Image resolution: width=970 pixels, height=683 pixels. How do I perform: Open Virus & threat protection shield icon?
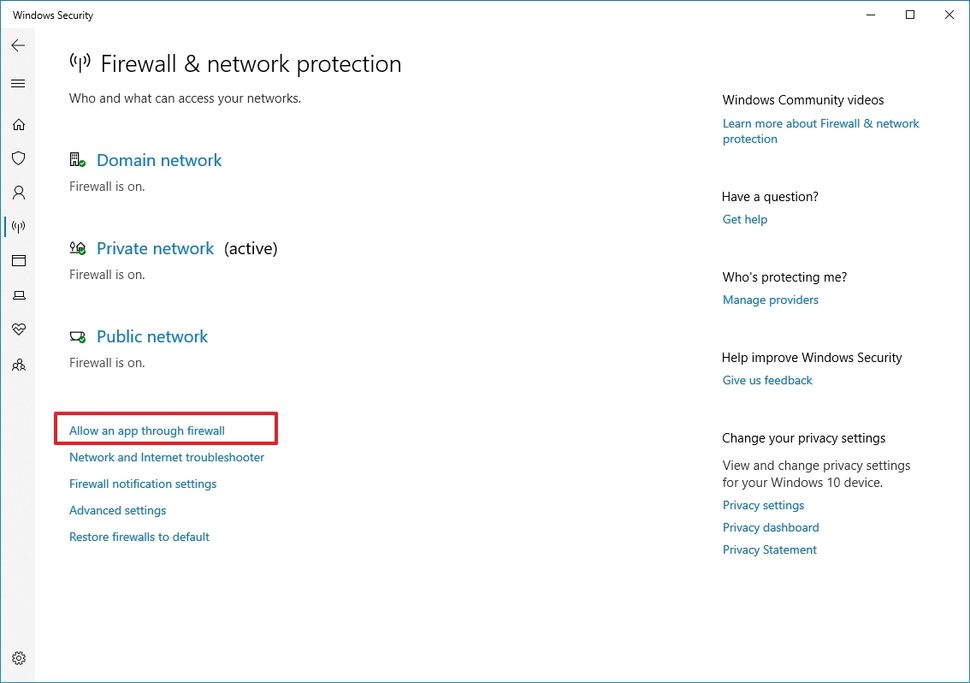18,158
